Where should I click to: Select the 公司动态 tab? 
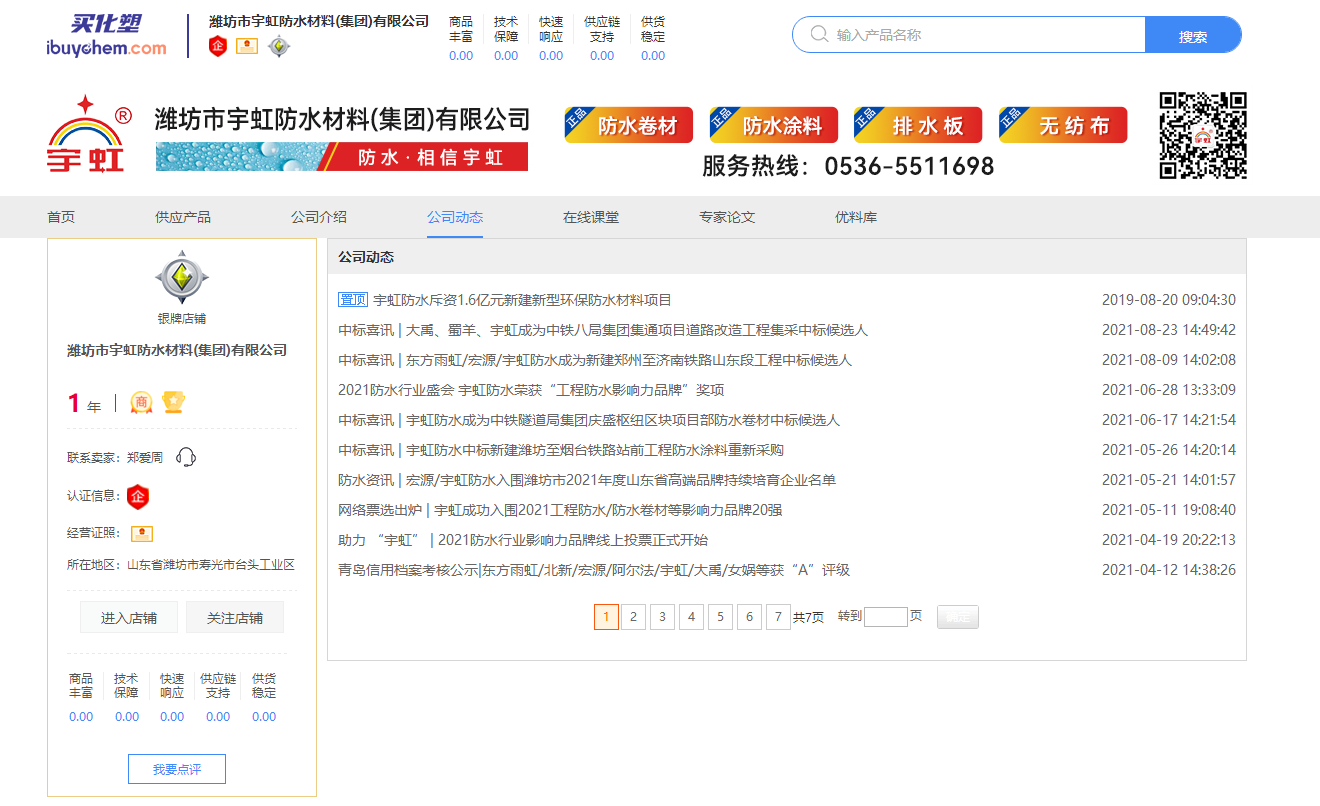(455, 217)
